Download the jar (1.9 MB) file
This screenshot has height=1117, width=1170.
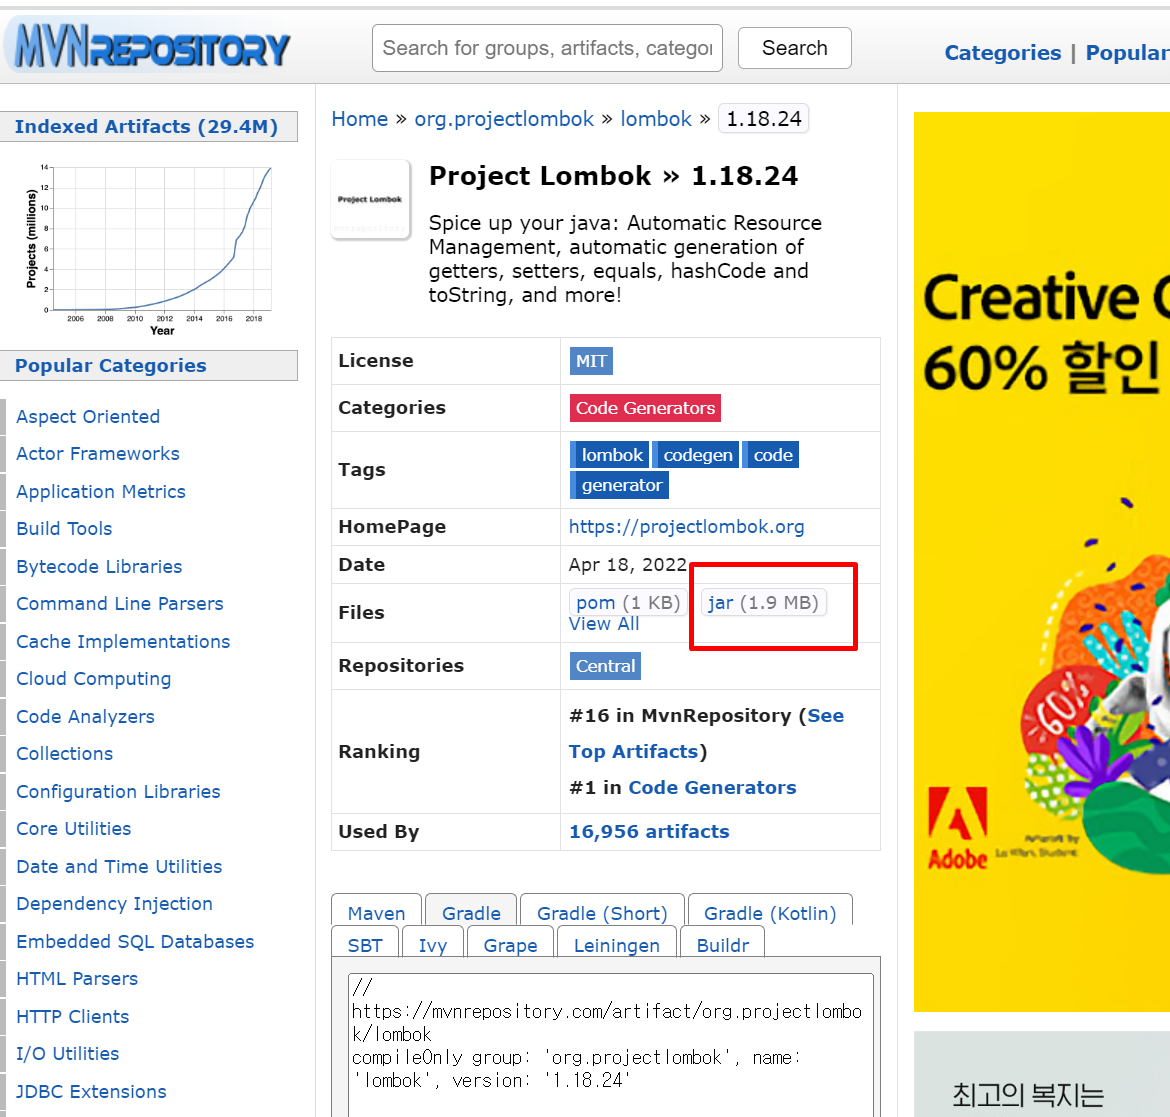coord(763,602)
